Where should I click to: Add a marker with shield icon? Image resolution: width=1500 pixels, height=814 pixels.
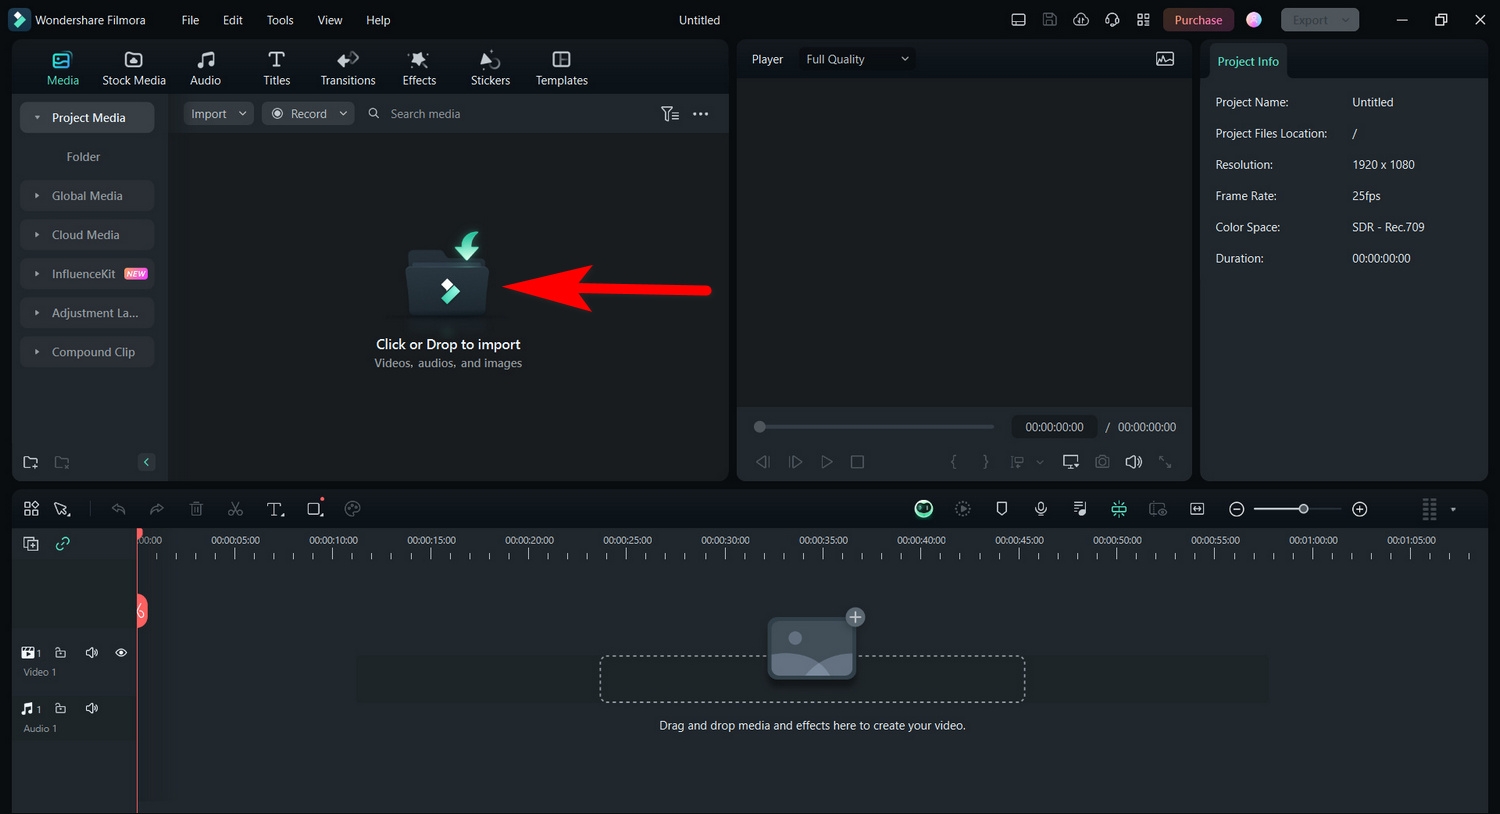click(1001, 509)
